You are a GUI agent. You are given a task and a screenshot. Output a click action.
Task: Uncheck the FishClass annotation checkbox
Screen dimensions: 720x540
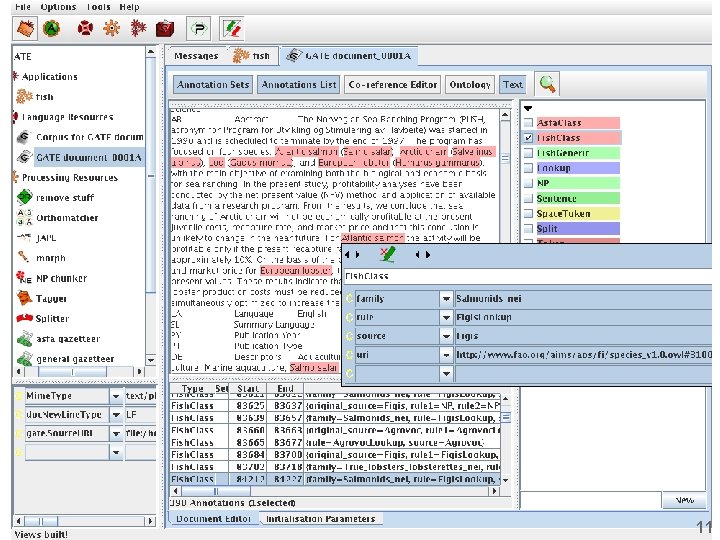[527, 137]
